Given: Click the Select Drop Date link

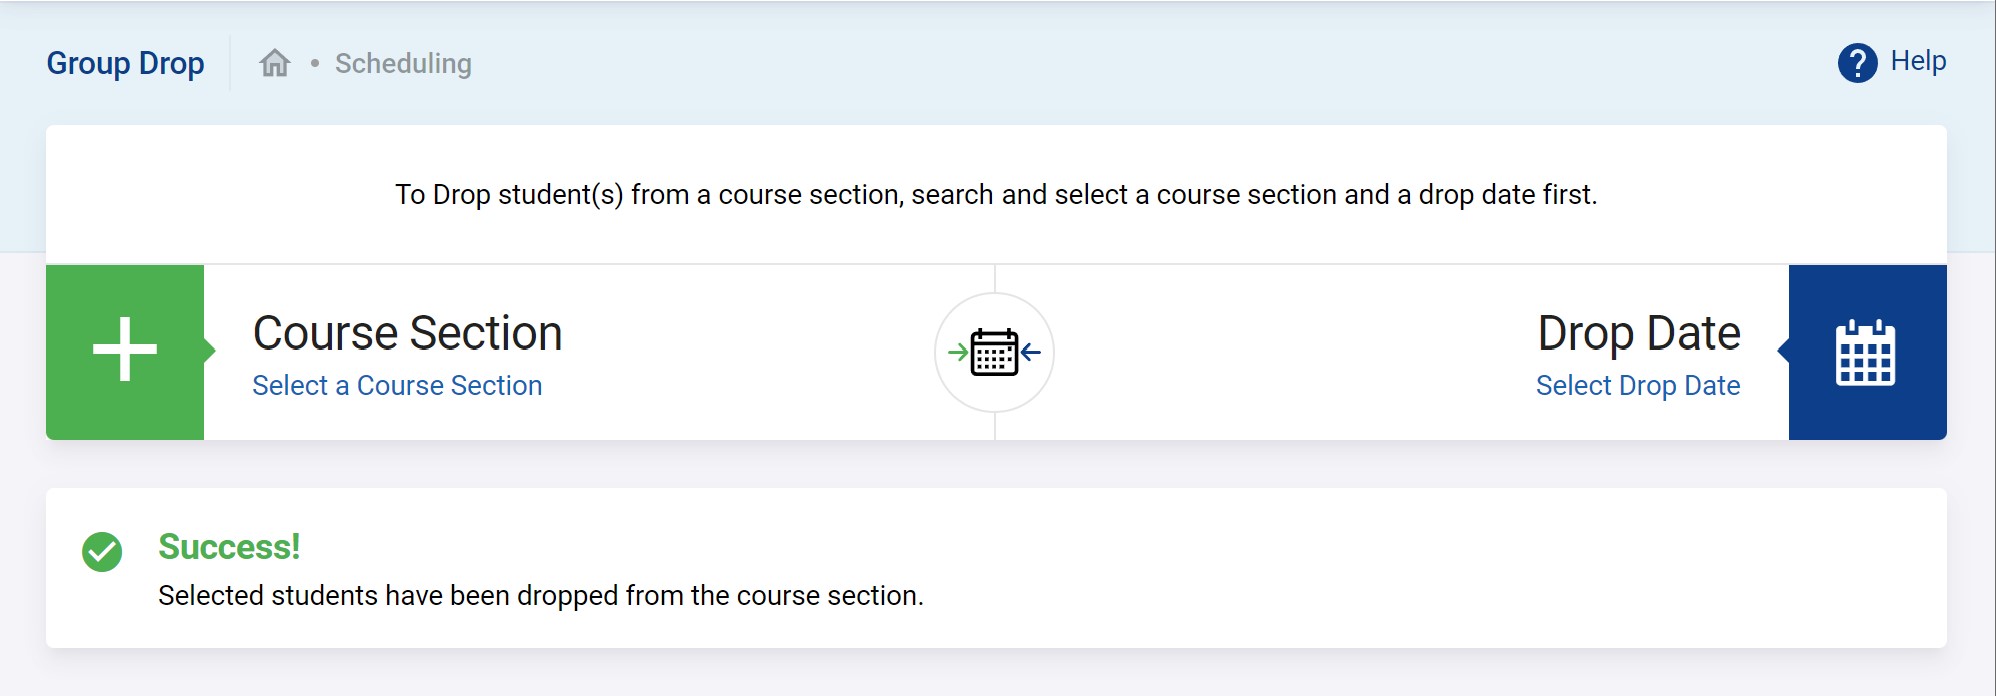Looking at the screenshot, I should coord(1637,386).
